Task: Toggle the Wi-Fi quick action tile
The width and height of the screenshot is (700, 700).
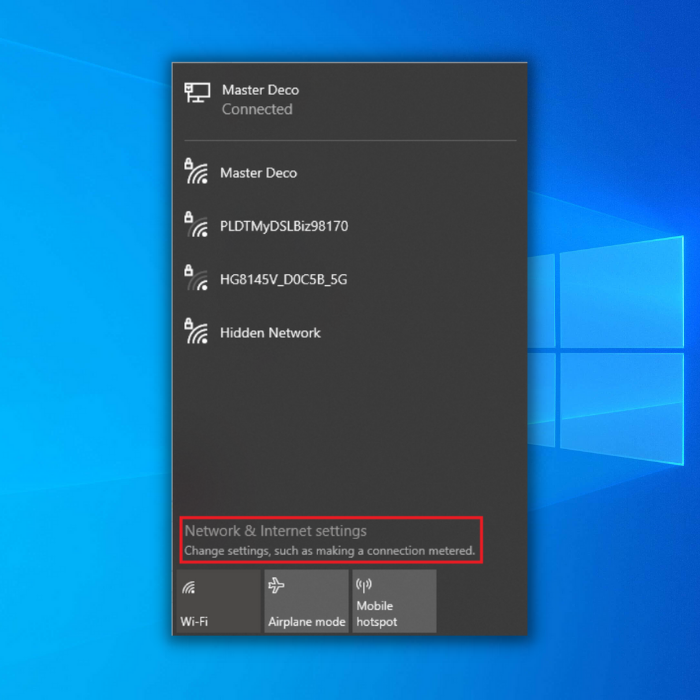Action: [x=219, y=601]
